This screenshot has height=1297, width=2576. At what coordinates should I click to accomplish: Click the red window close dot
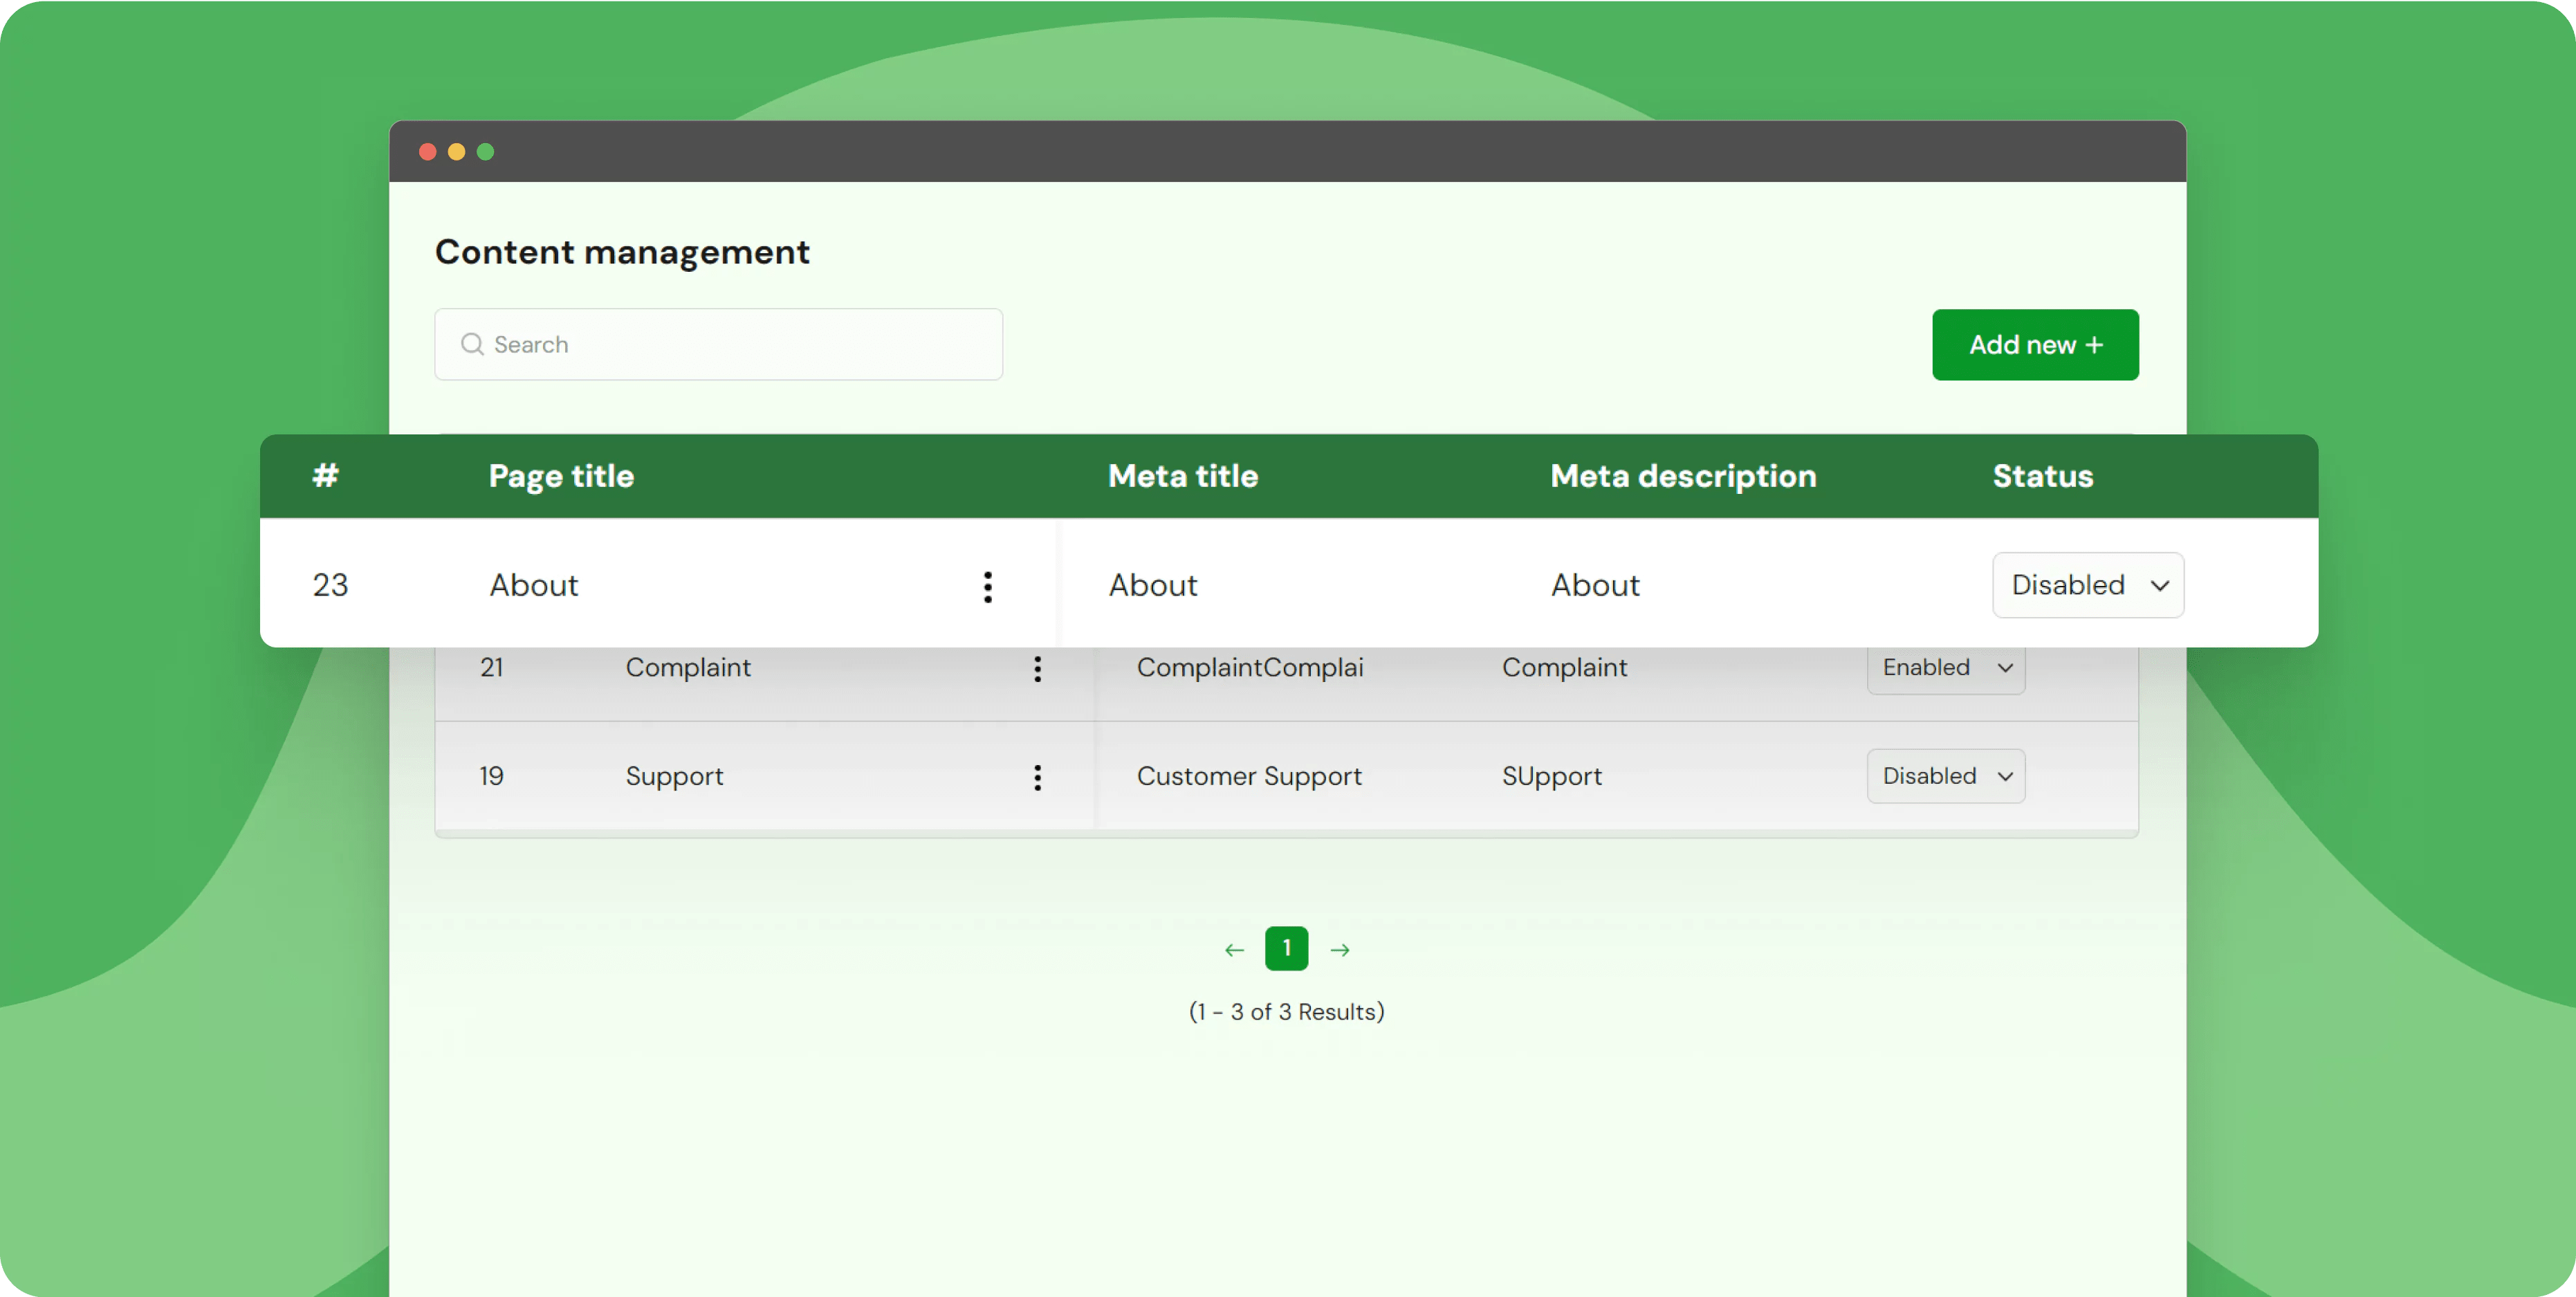428,152
